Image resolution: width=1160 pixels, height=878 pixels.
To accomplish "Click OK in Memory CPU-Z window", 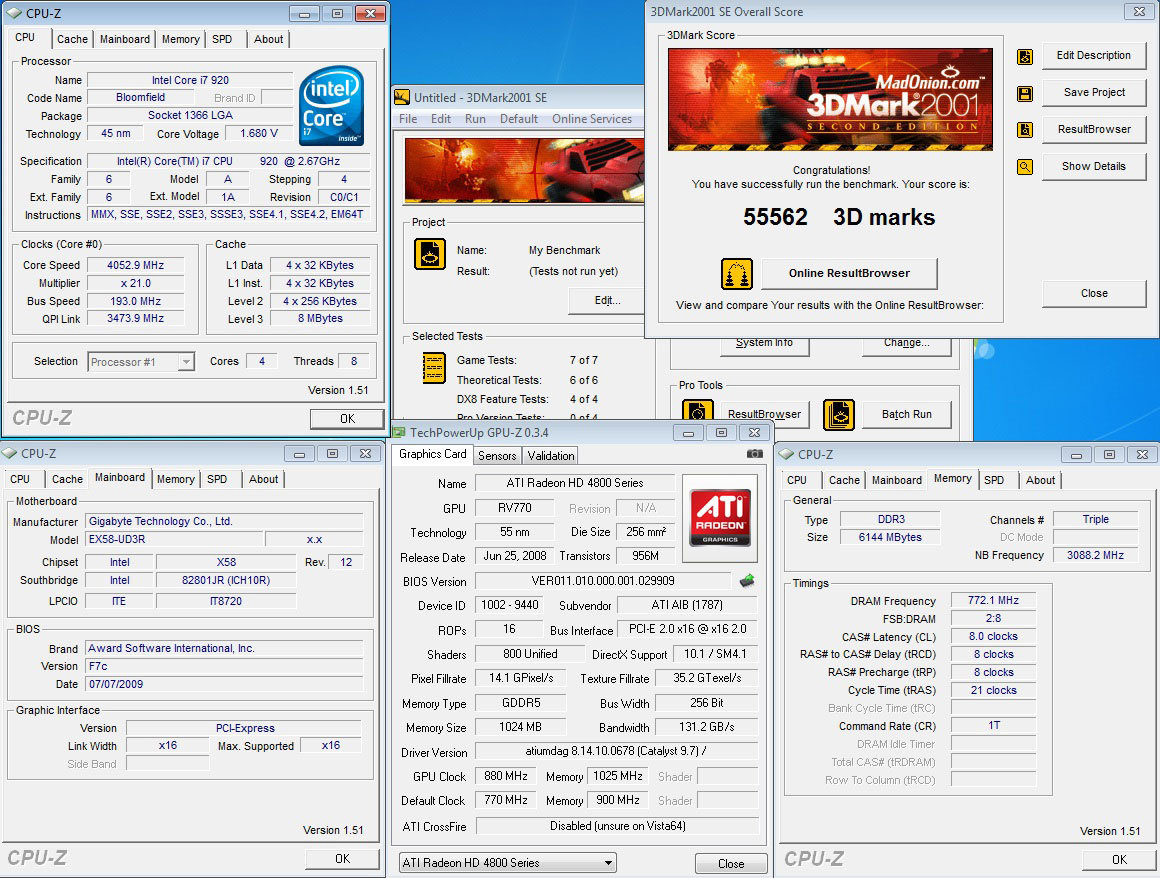I will tap(1119, 860).
